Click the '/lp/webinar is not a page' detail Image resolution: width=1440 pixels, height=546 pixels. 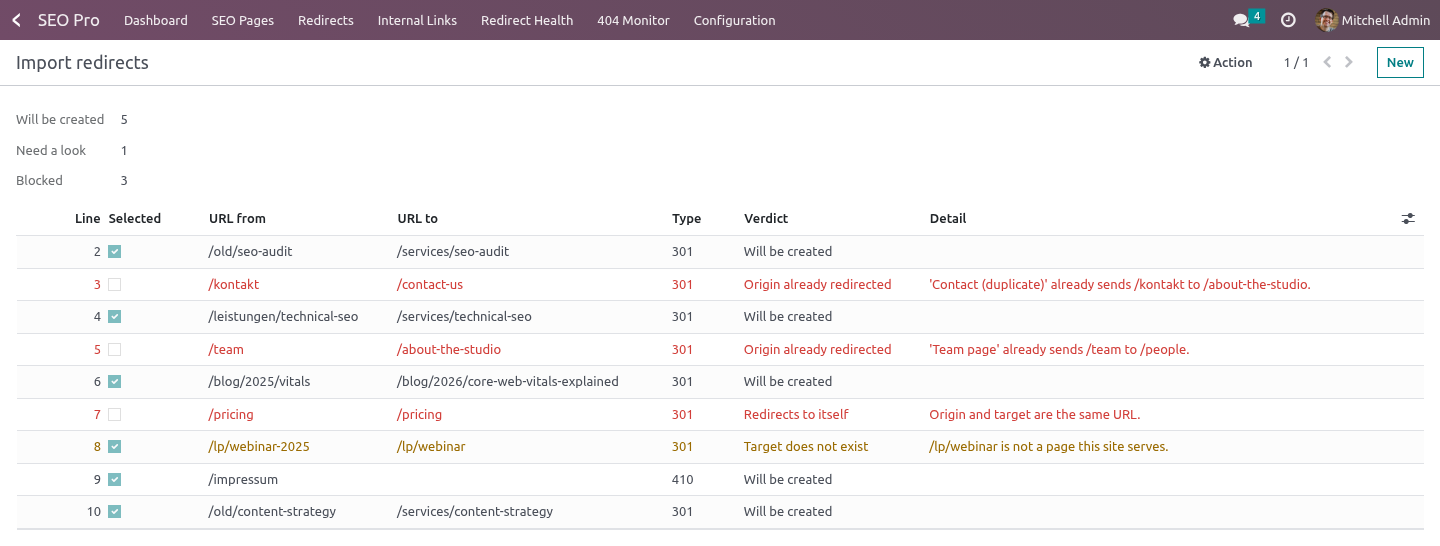point(1049,447)
